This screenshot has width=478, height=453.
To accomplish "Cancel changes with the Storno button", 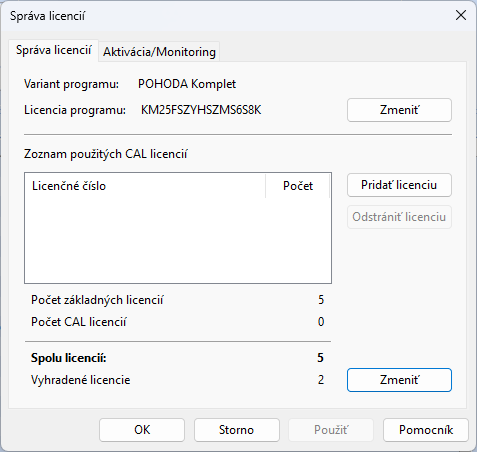I will tap(237, 430).
